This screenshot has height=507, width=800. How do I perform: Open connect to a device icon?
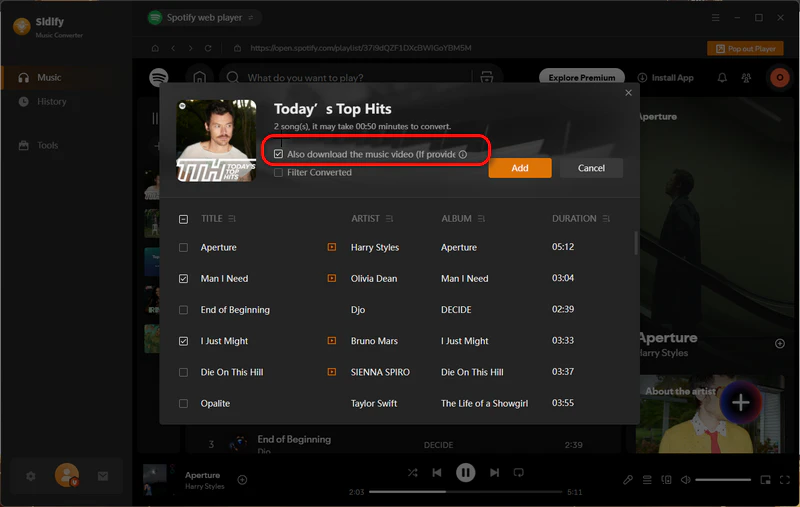(x=666, y=479)
